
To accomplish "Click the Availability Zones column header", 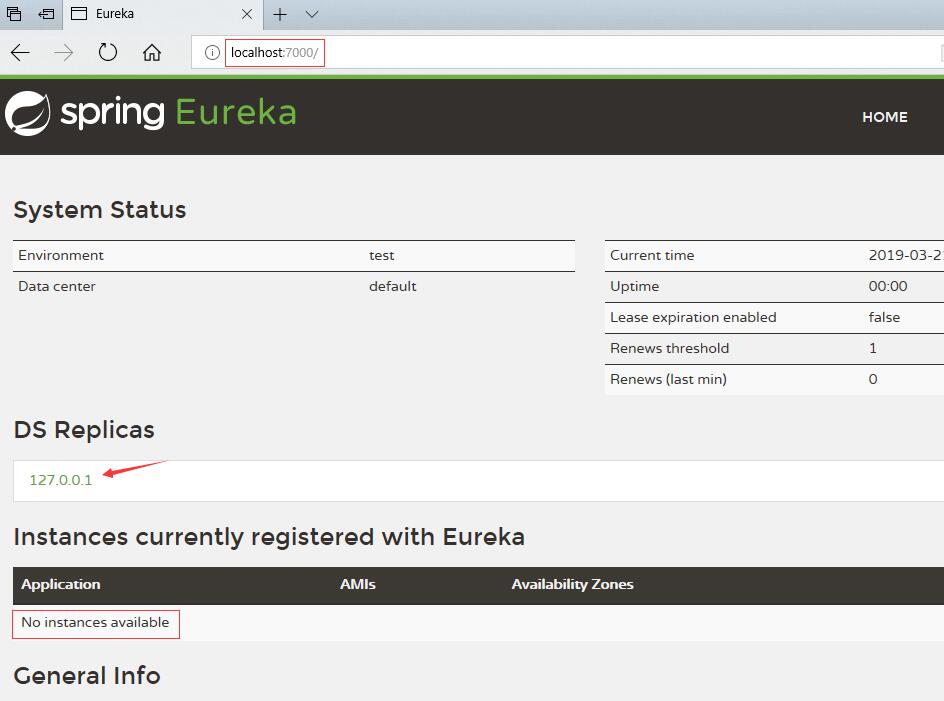I will (x=572, y=585).
